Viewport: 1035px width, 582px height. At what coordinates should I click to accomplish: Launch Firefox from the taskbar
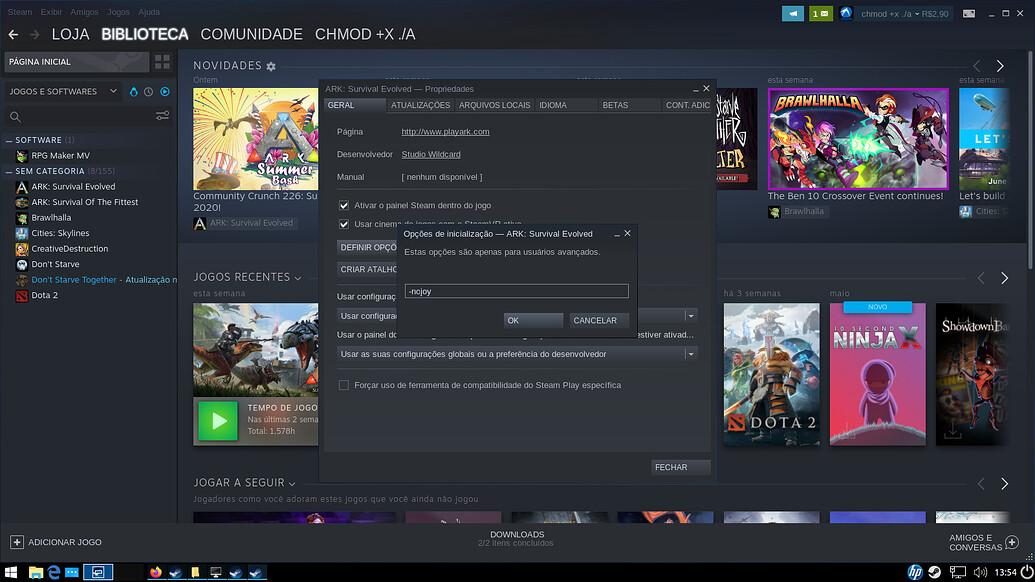156,572
